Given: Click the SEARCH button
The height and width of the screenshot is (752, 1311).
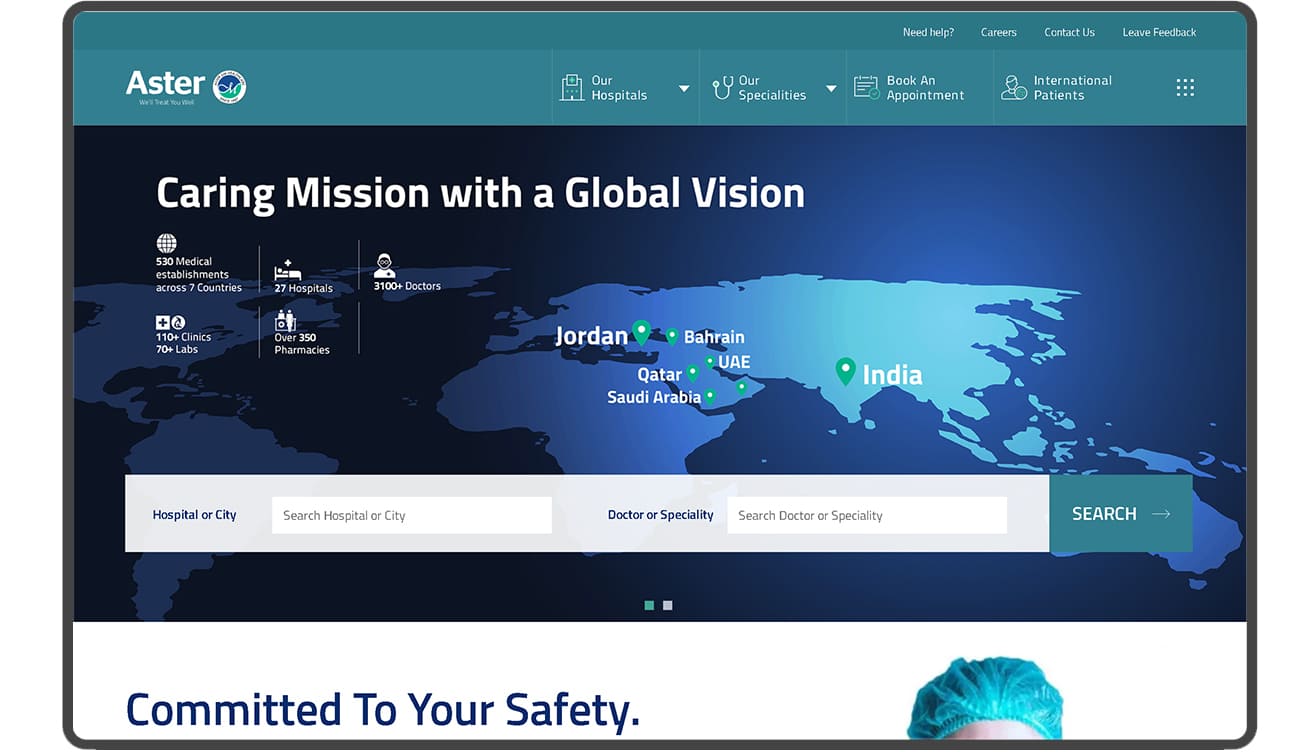Looking at the screenshot, I should [x=1121, y=514].
